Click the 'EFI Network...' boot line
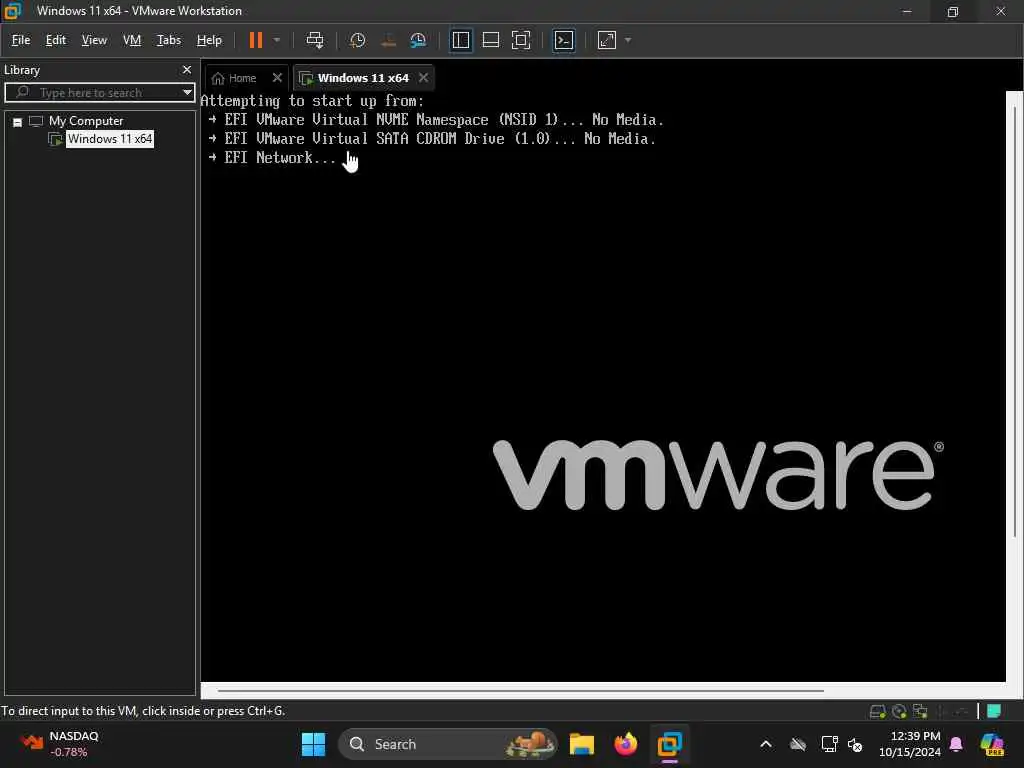The image size is (1024, 768). point(272,157)
